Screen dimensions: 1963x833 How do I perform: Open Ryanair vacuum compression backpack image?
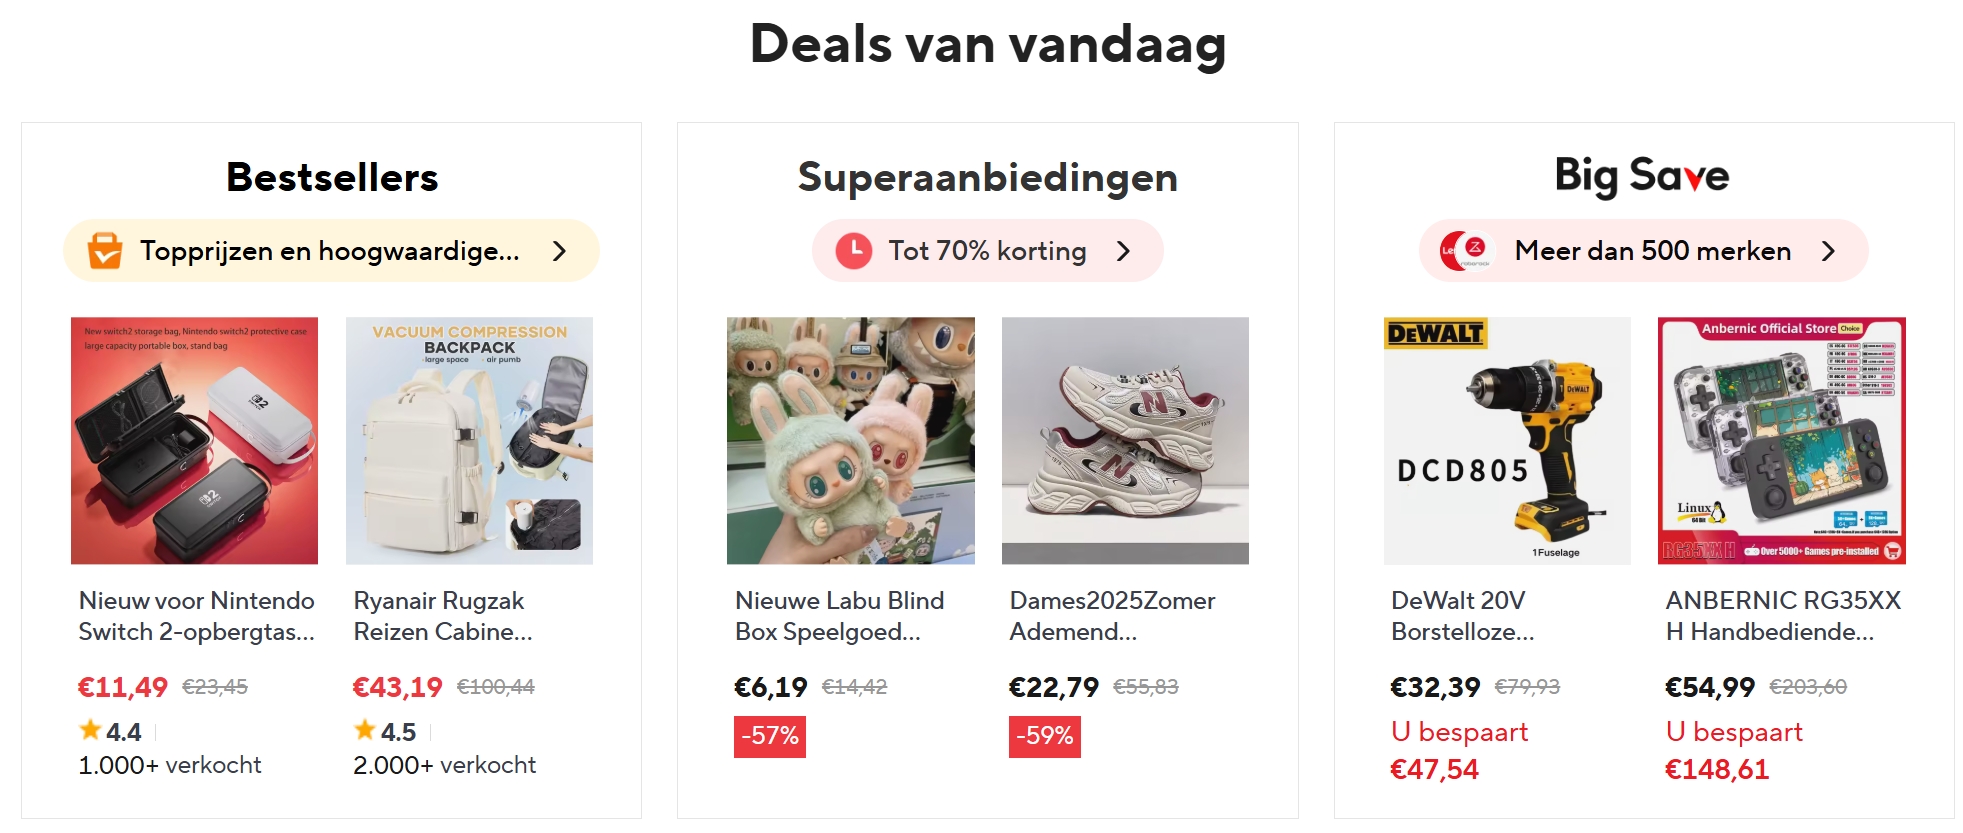pos(469,440)
